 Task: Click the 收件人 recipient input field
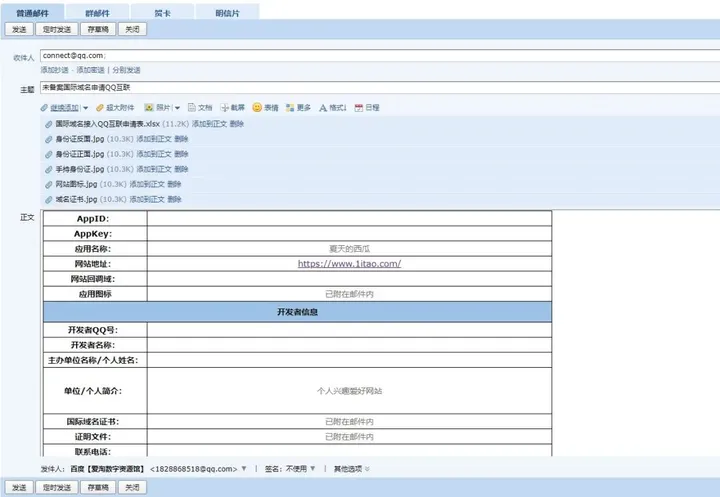[380, 56]
